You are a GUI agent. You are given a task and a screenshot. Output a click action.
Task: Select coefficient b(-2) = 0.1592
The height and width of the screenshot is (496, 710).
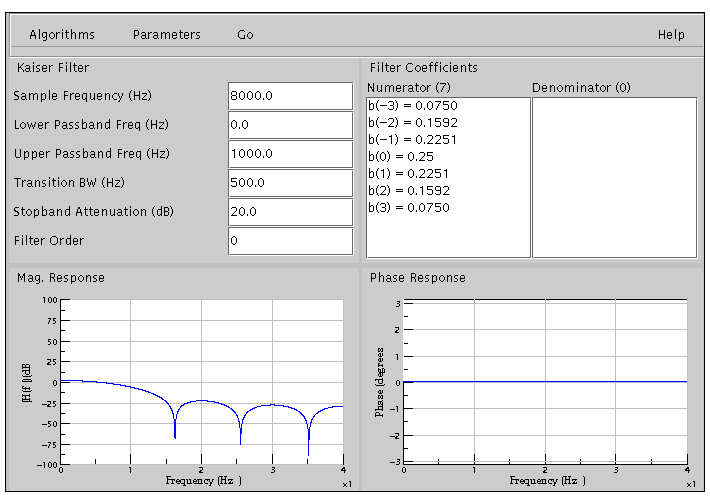point(413,123)
